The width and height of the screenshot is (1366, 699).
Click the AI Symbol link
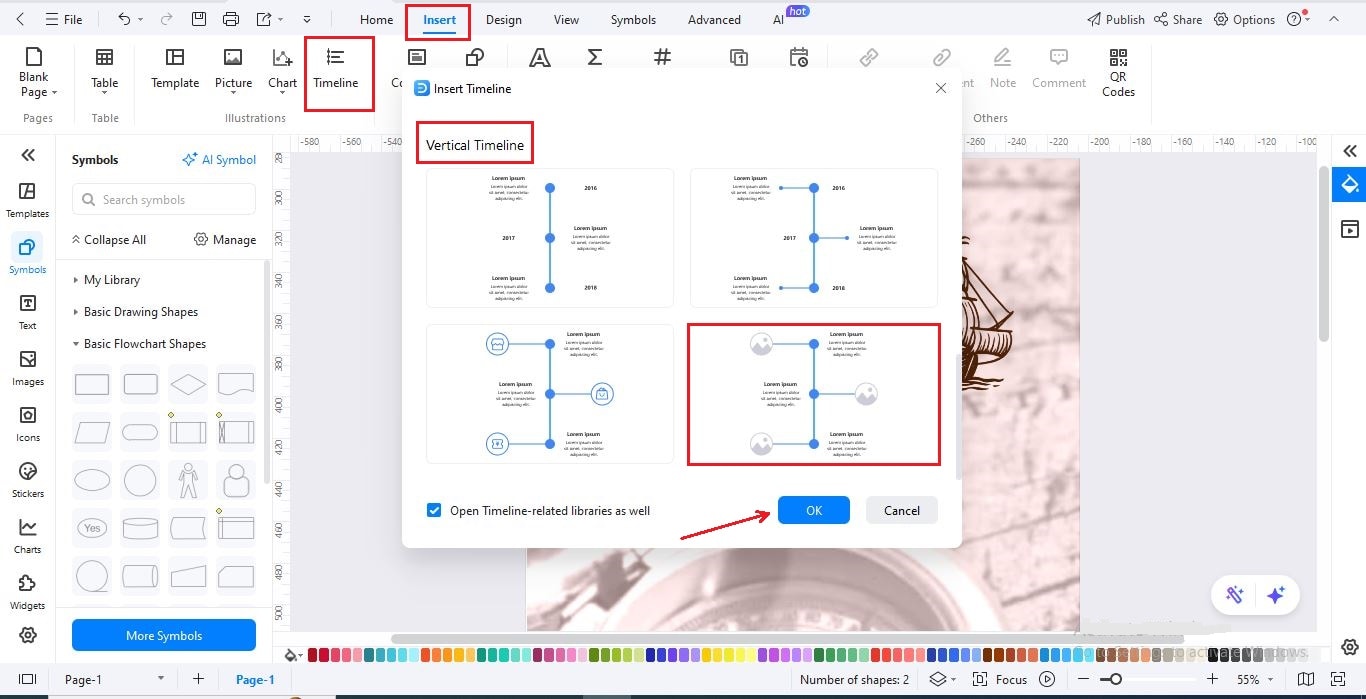point(219,159)
